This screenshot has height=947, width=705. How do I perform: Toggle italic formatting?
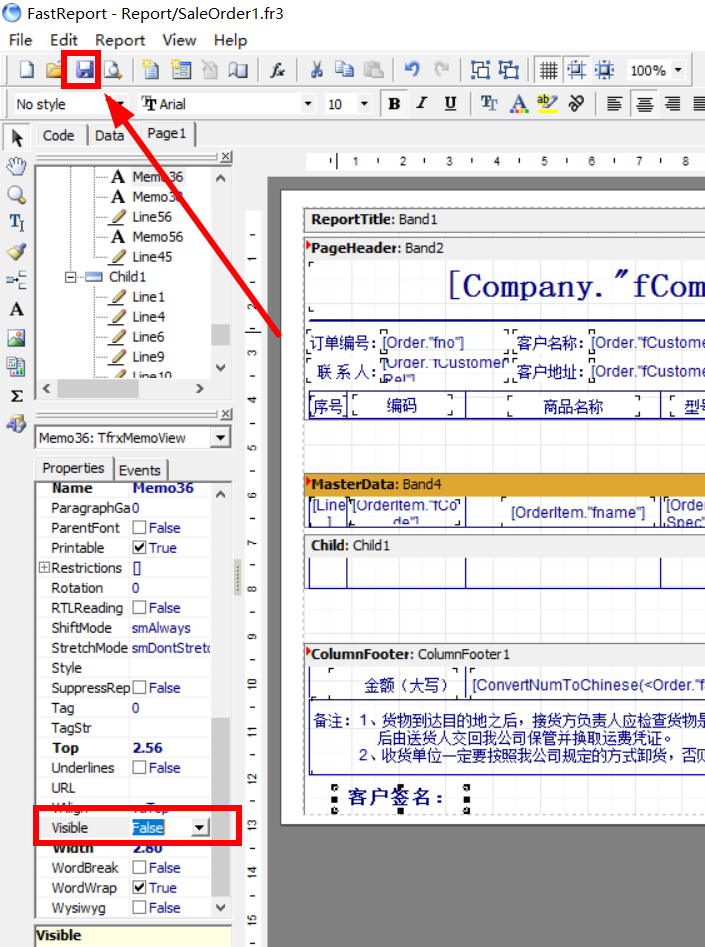coord(422,104)
